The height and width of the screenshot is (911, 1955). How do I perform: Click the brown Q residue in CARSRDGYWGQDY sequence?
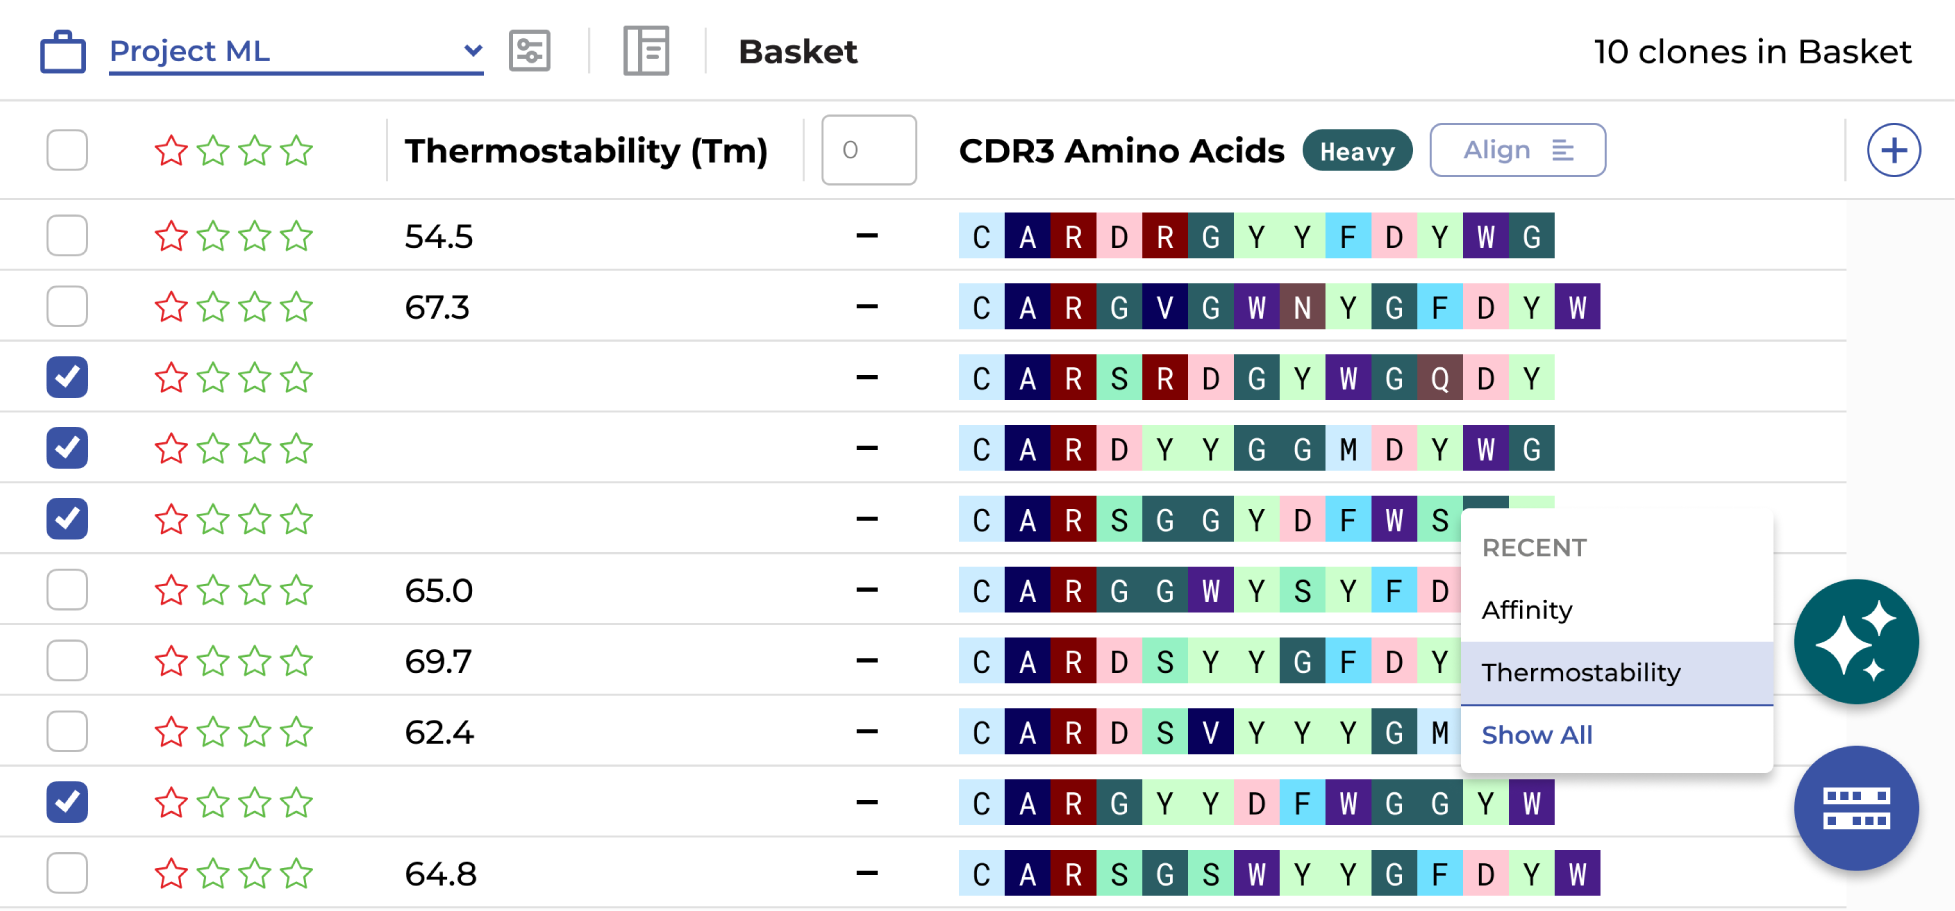coord(1440,378)
